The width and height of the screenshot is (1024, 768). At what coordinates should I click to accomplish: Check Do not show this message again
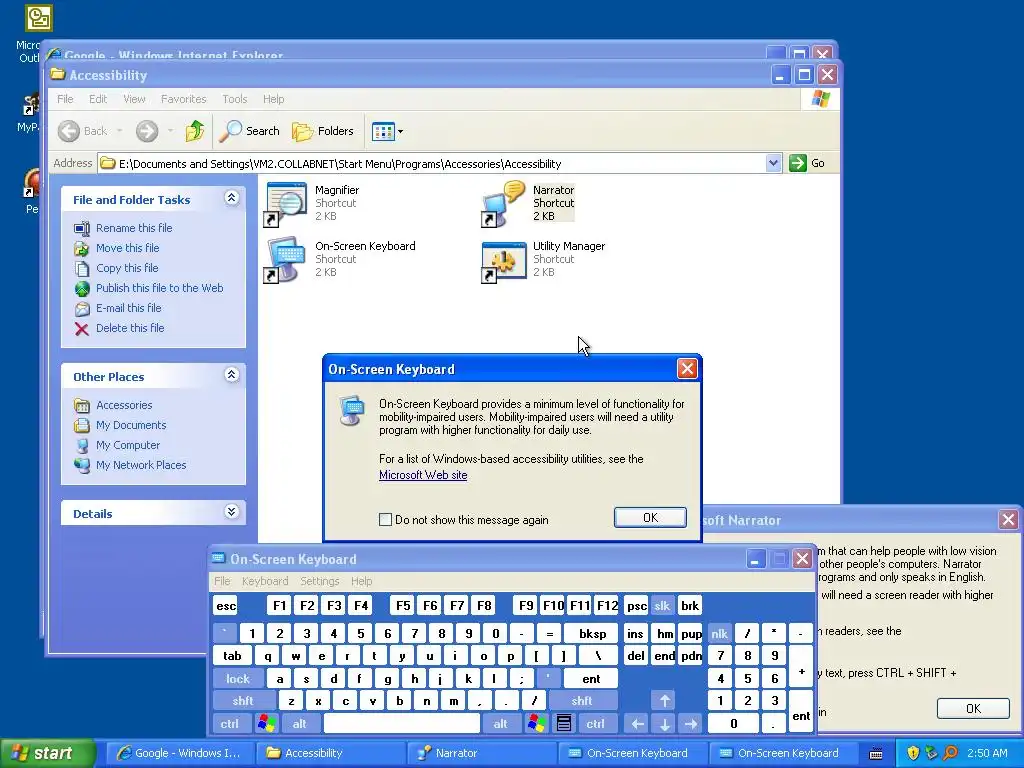pyautogui.click(x=385, y=520)
